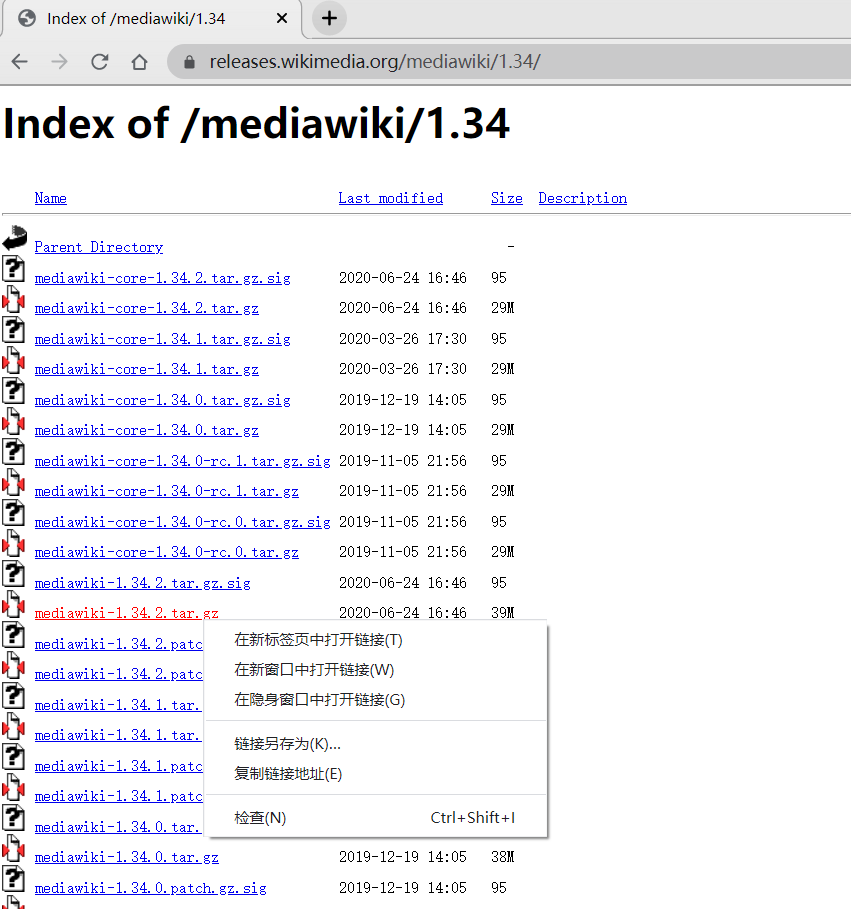This screenshot has height=909, width=851.
Task: Click archive icon beside mediawiki-core-1.34.1.tar.gz
Action: pyautogui.click(x=13, y=361)
